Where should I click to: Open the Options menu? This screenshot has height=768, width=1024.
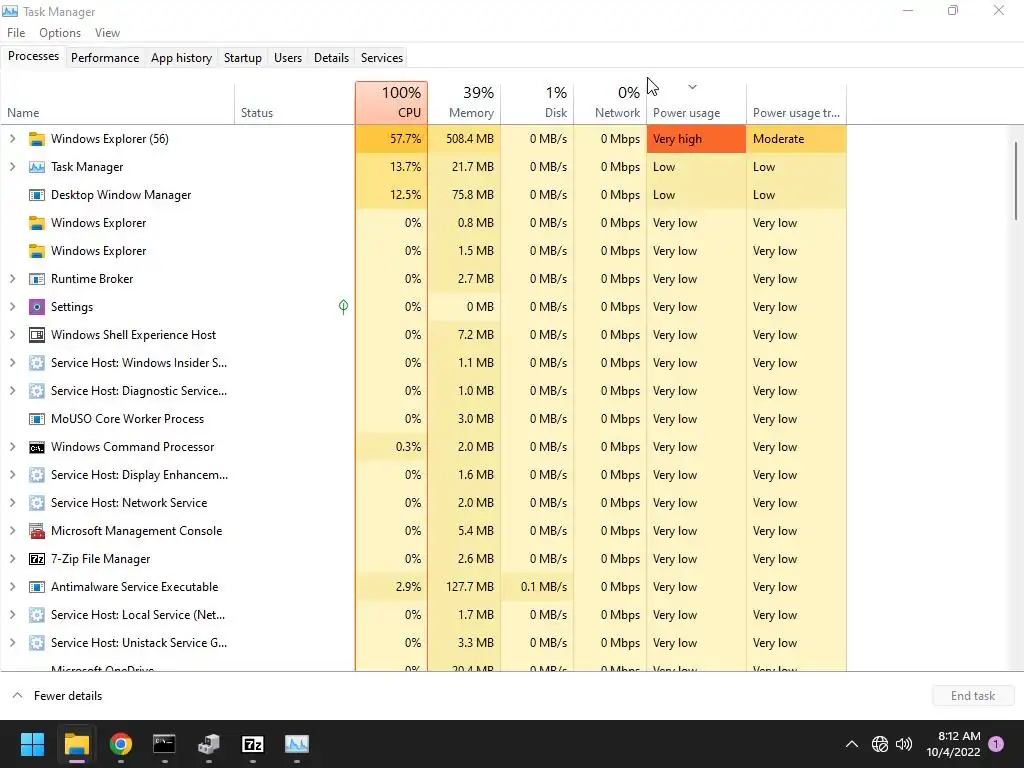pyautogui.click(x=59, y=33)
